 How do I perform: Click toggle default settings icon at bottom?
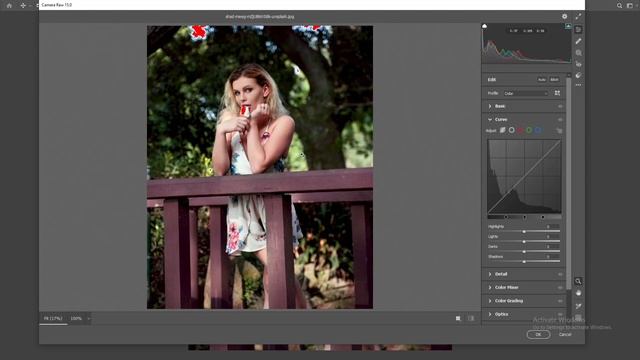point(471,318)
